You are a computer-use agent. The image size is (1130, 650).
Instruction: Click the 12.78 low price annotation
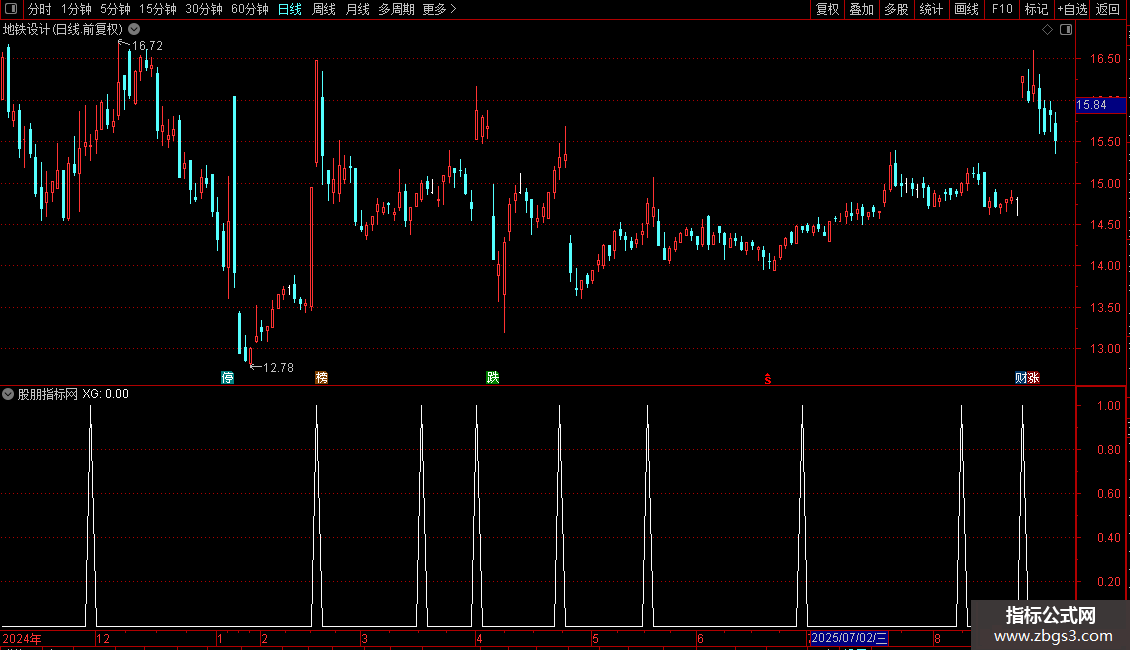click(x=278, y=368)
